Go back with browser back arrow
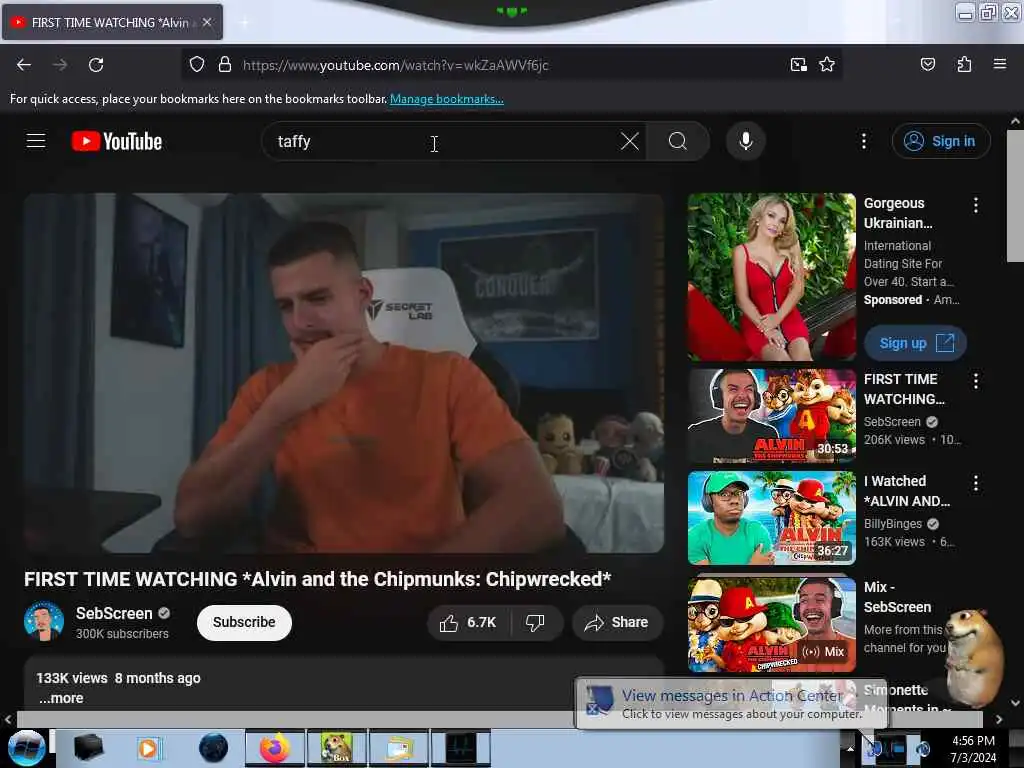 (24, 65)
